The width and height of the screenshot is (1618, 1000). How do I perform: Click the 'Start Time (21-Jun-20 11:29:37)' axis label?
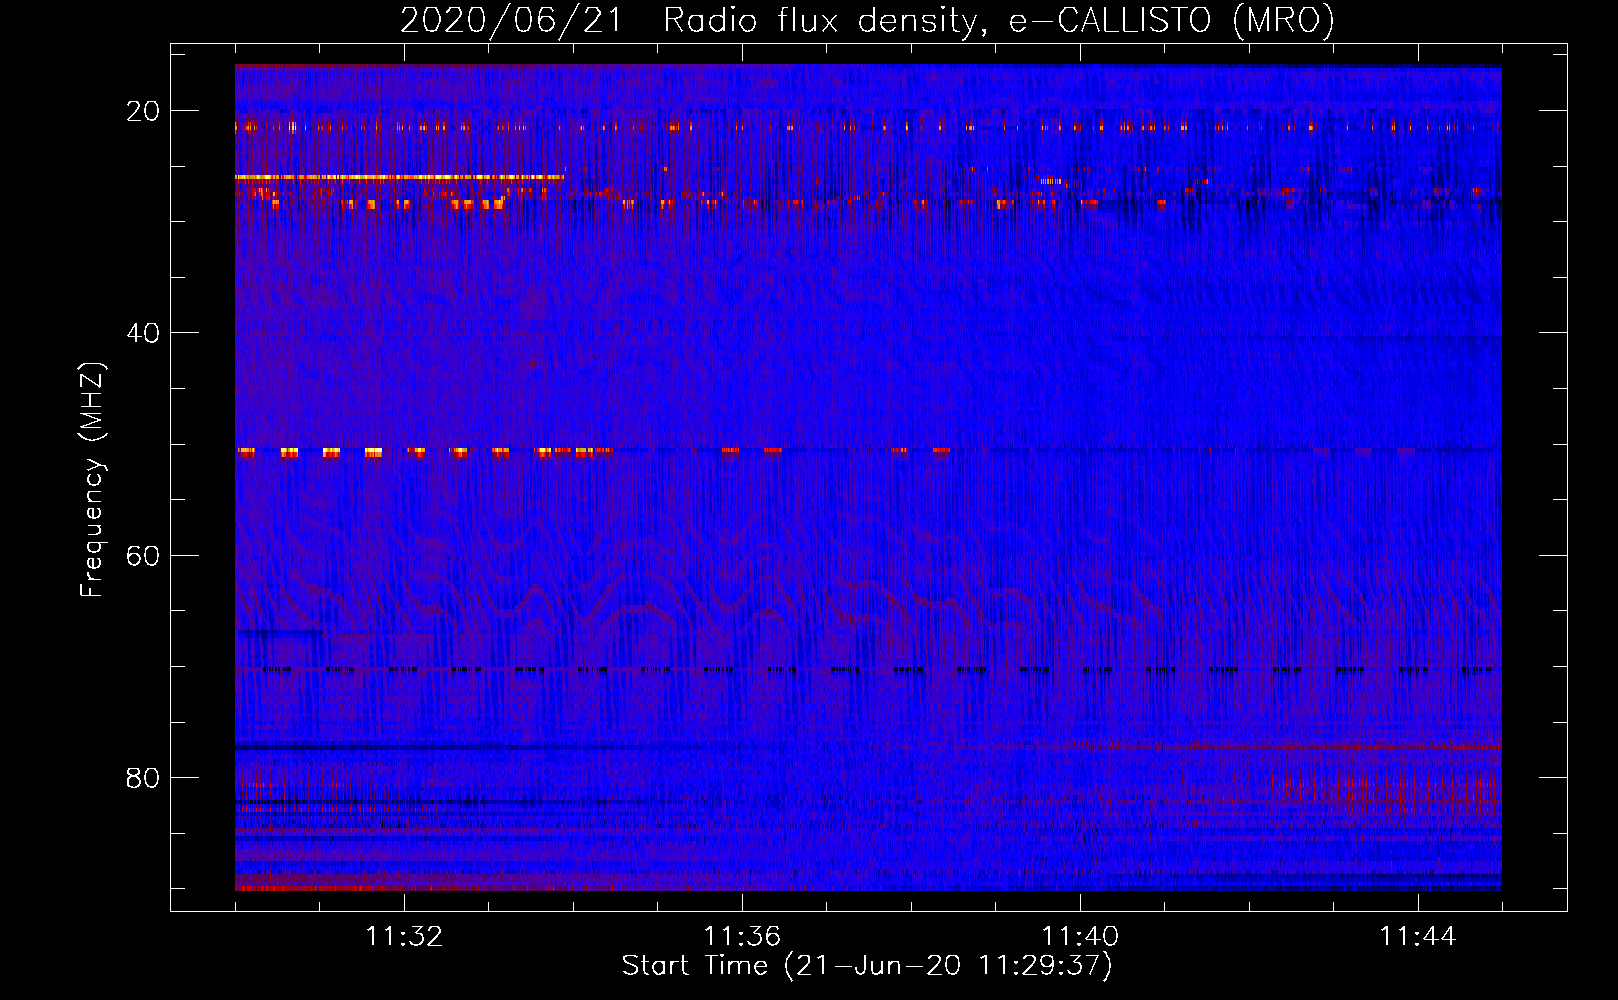tap(867, 966)
